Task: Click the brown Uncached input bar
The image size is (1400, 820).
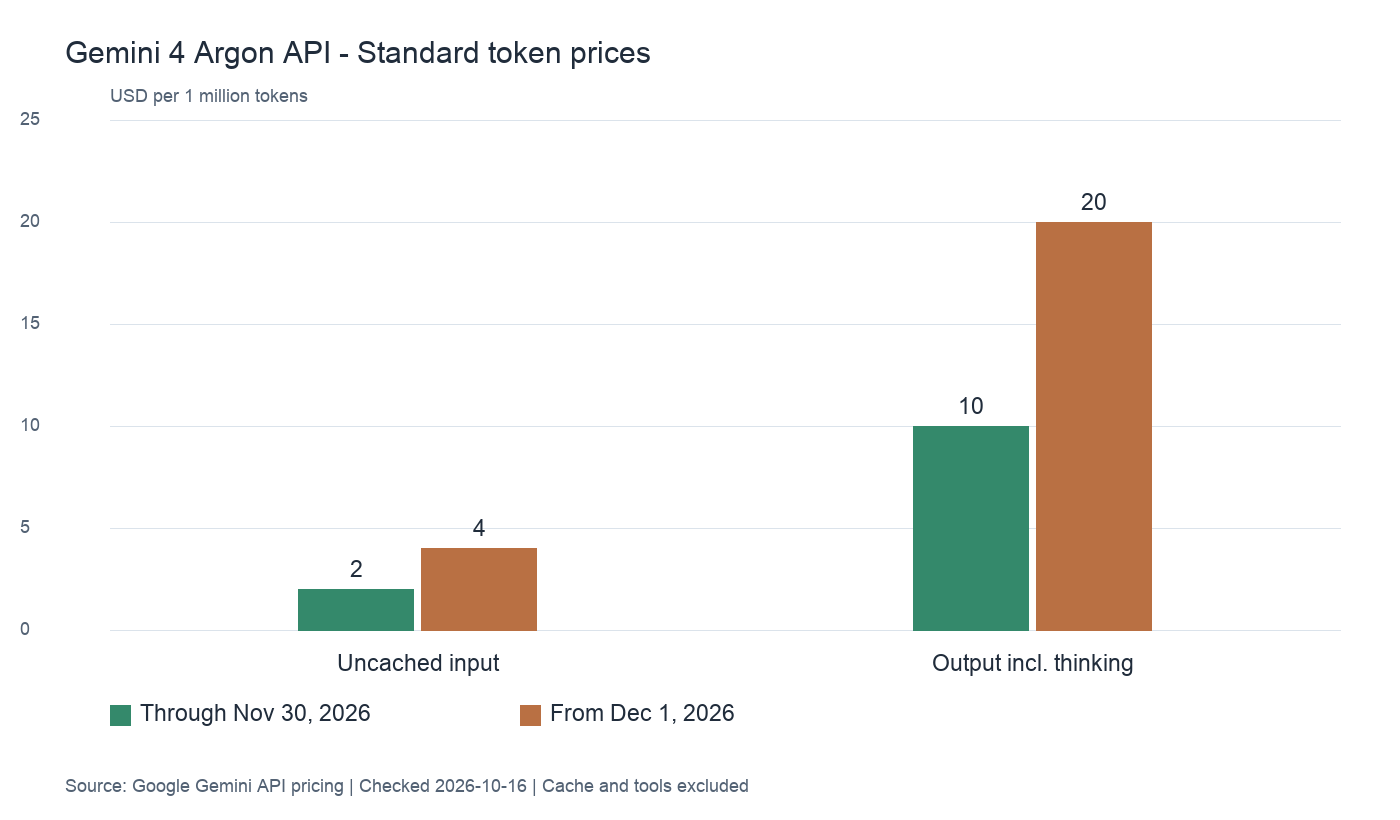Action: pyautogui.click(x=479, y=589)
